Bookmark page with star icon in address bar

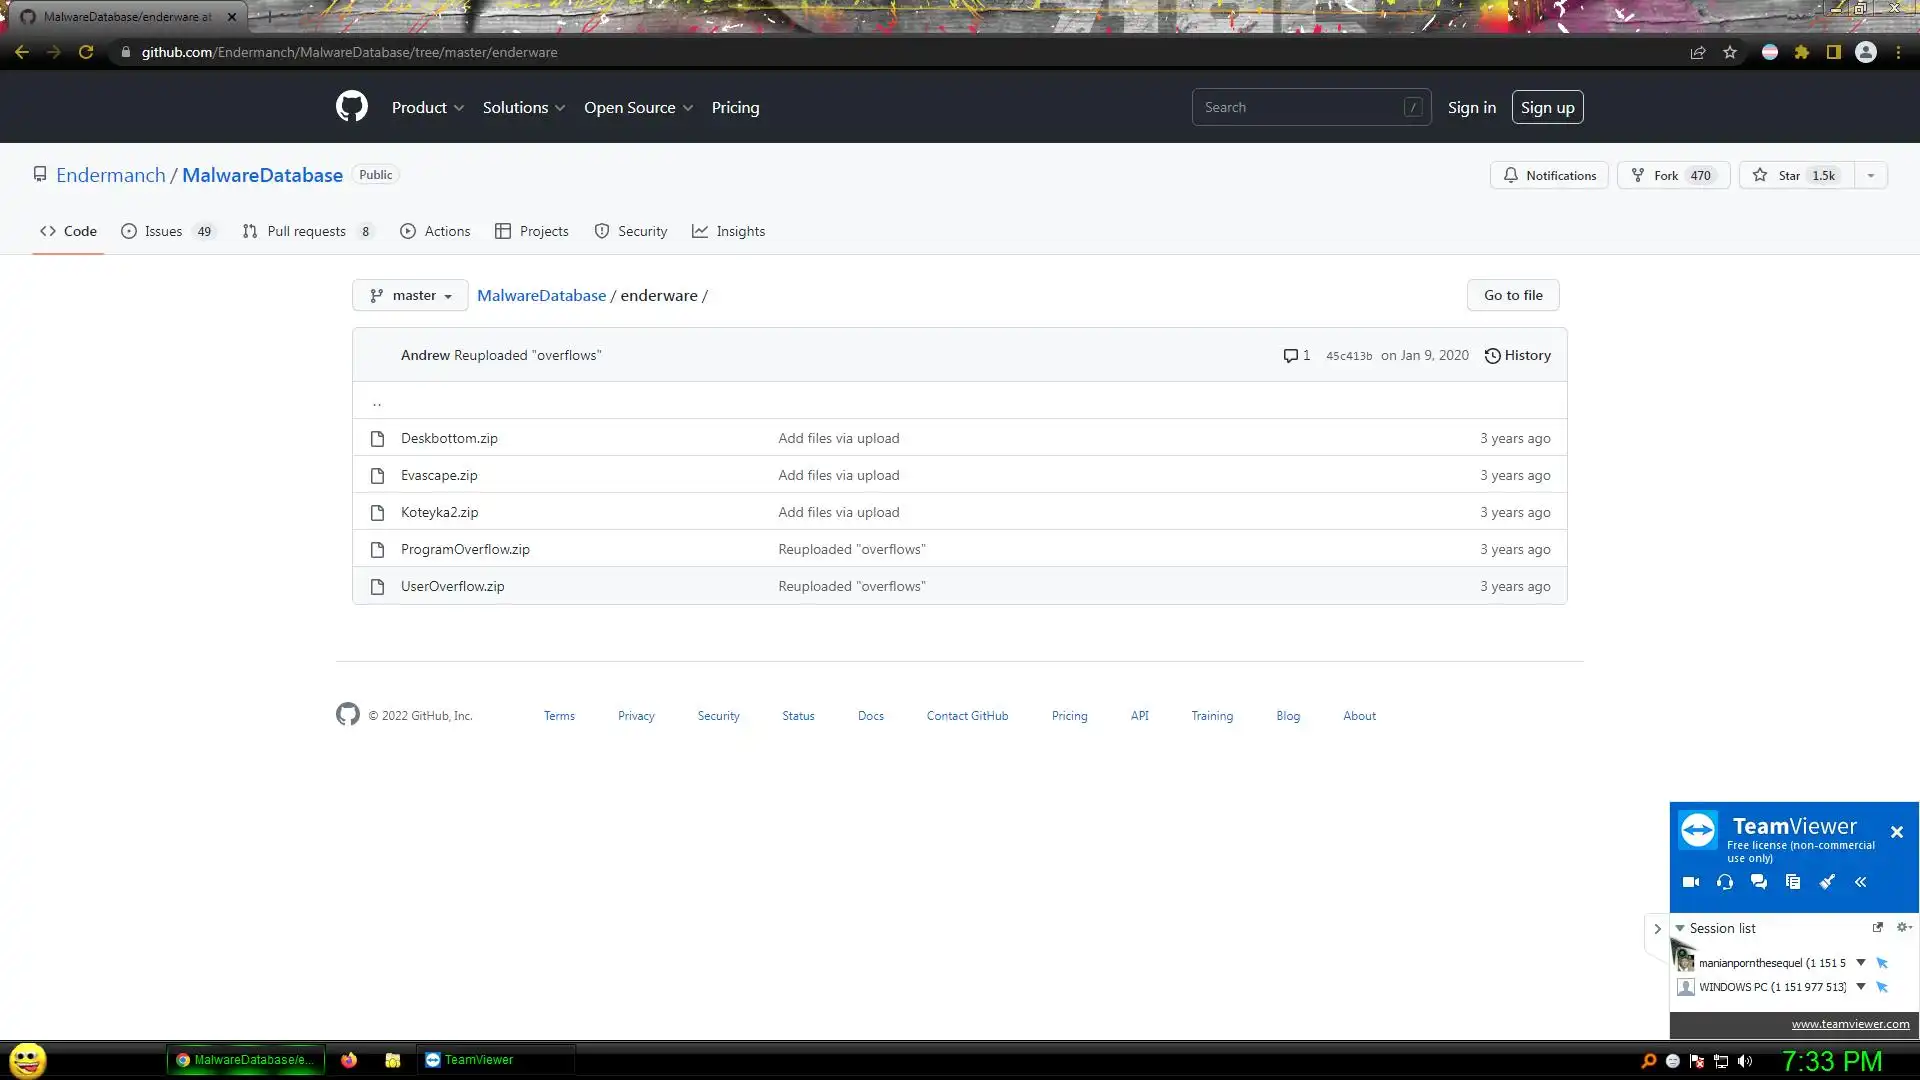(x=1730, y=52)
